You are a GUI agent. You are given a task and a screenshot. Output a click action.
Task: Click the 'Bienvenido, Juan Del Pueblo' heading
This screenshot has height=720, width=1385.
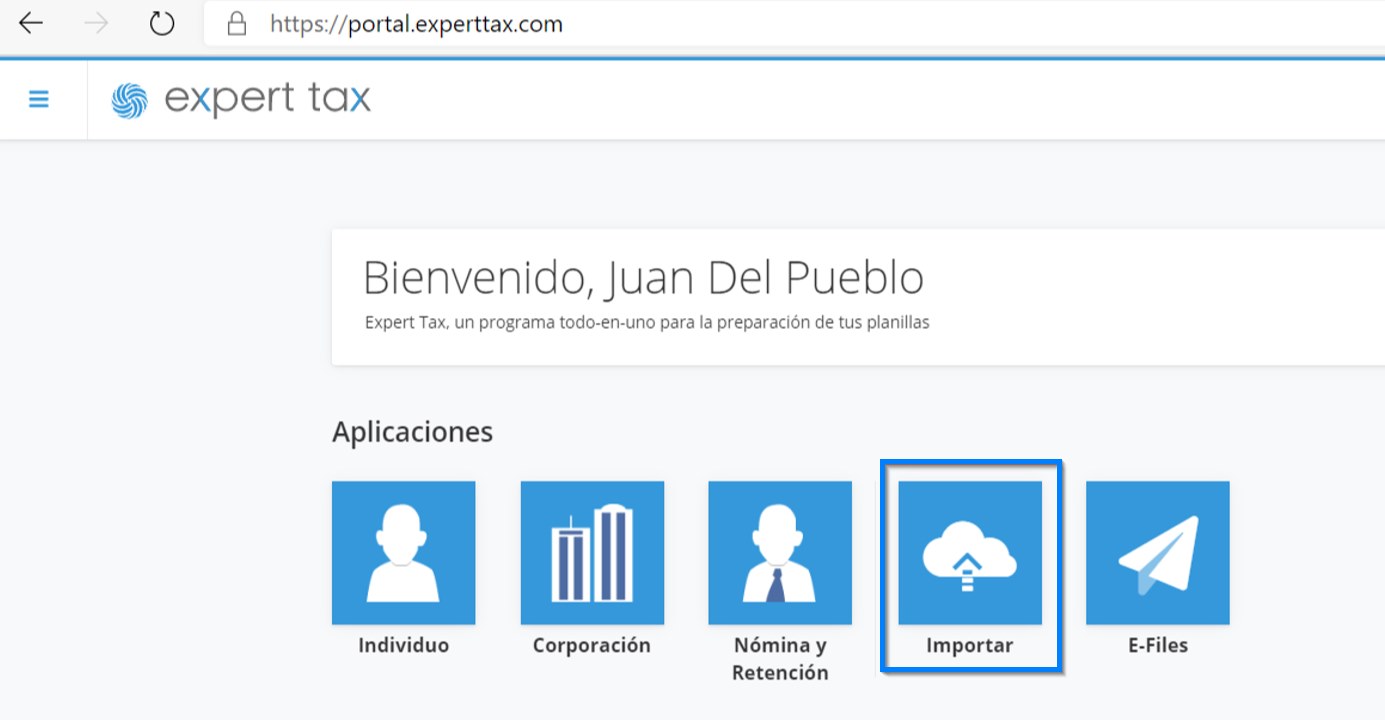(643, 277)
